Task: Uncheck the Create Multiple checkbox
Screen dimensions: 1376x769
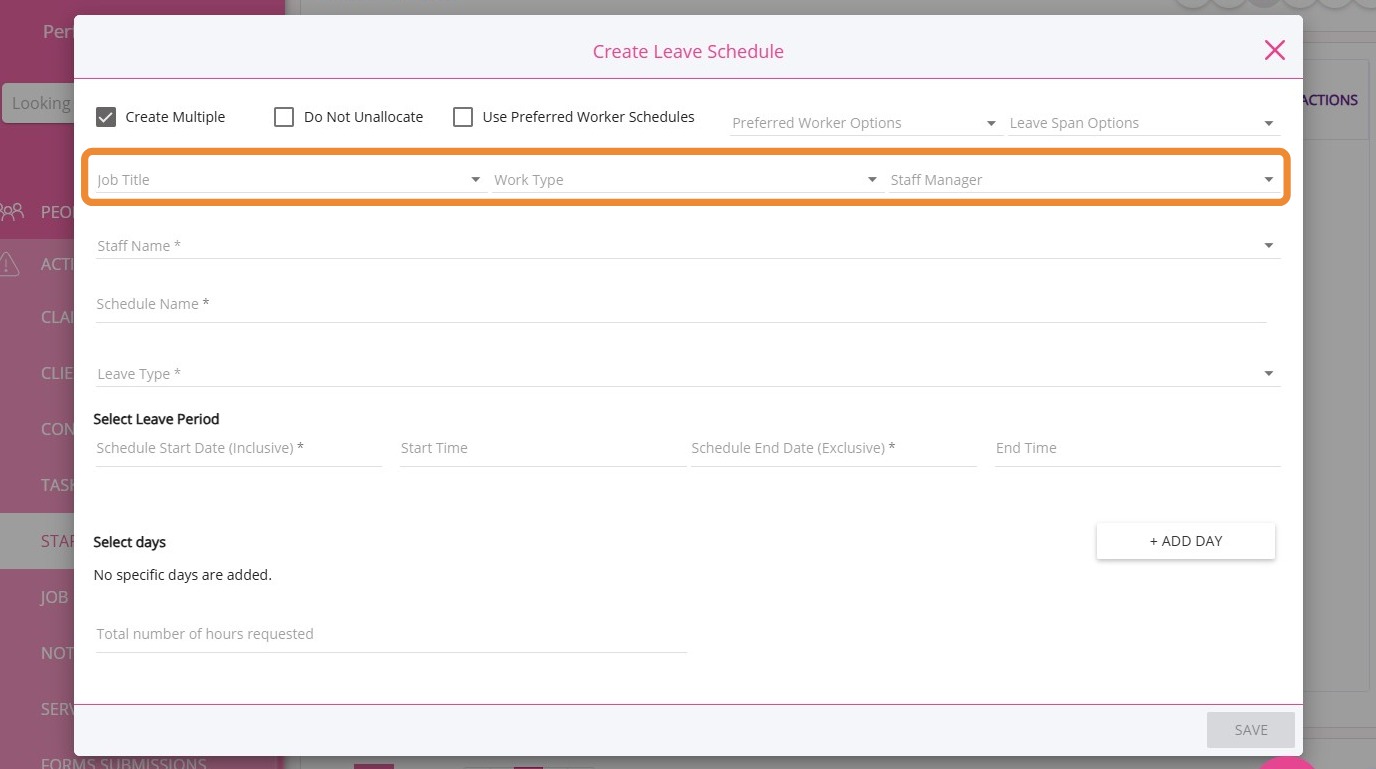Action: [106, 117]
